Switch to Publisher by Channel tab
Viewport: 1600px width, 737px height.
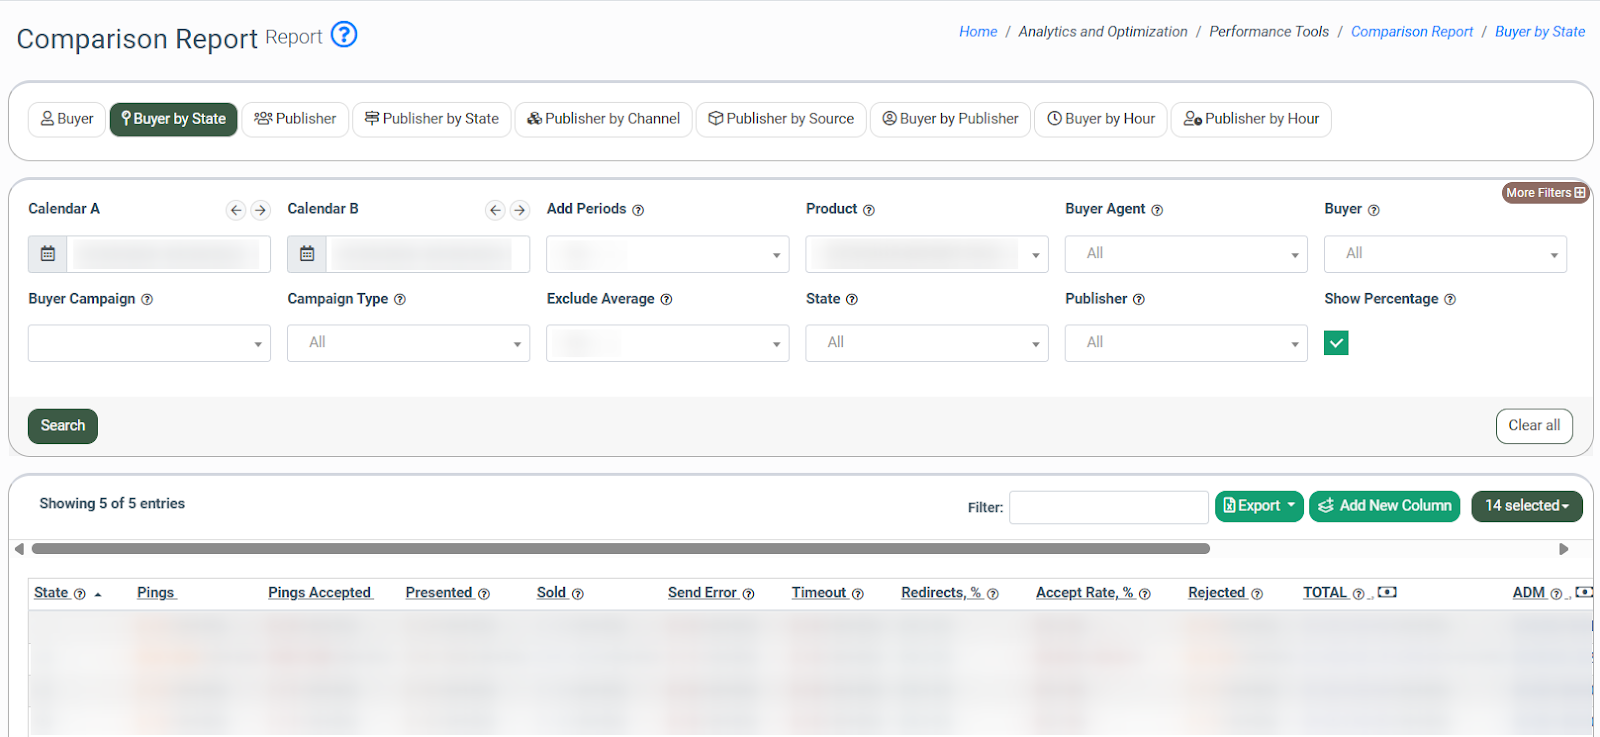coord(603,119)
